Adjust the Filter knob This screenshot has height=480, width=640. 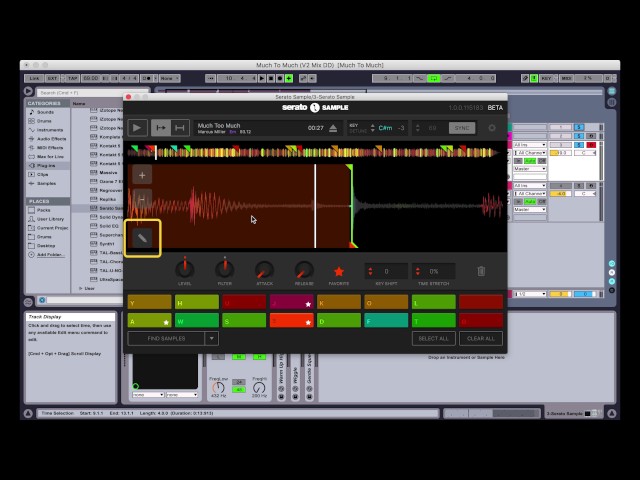(x=224, y=269)
